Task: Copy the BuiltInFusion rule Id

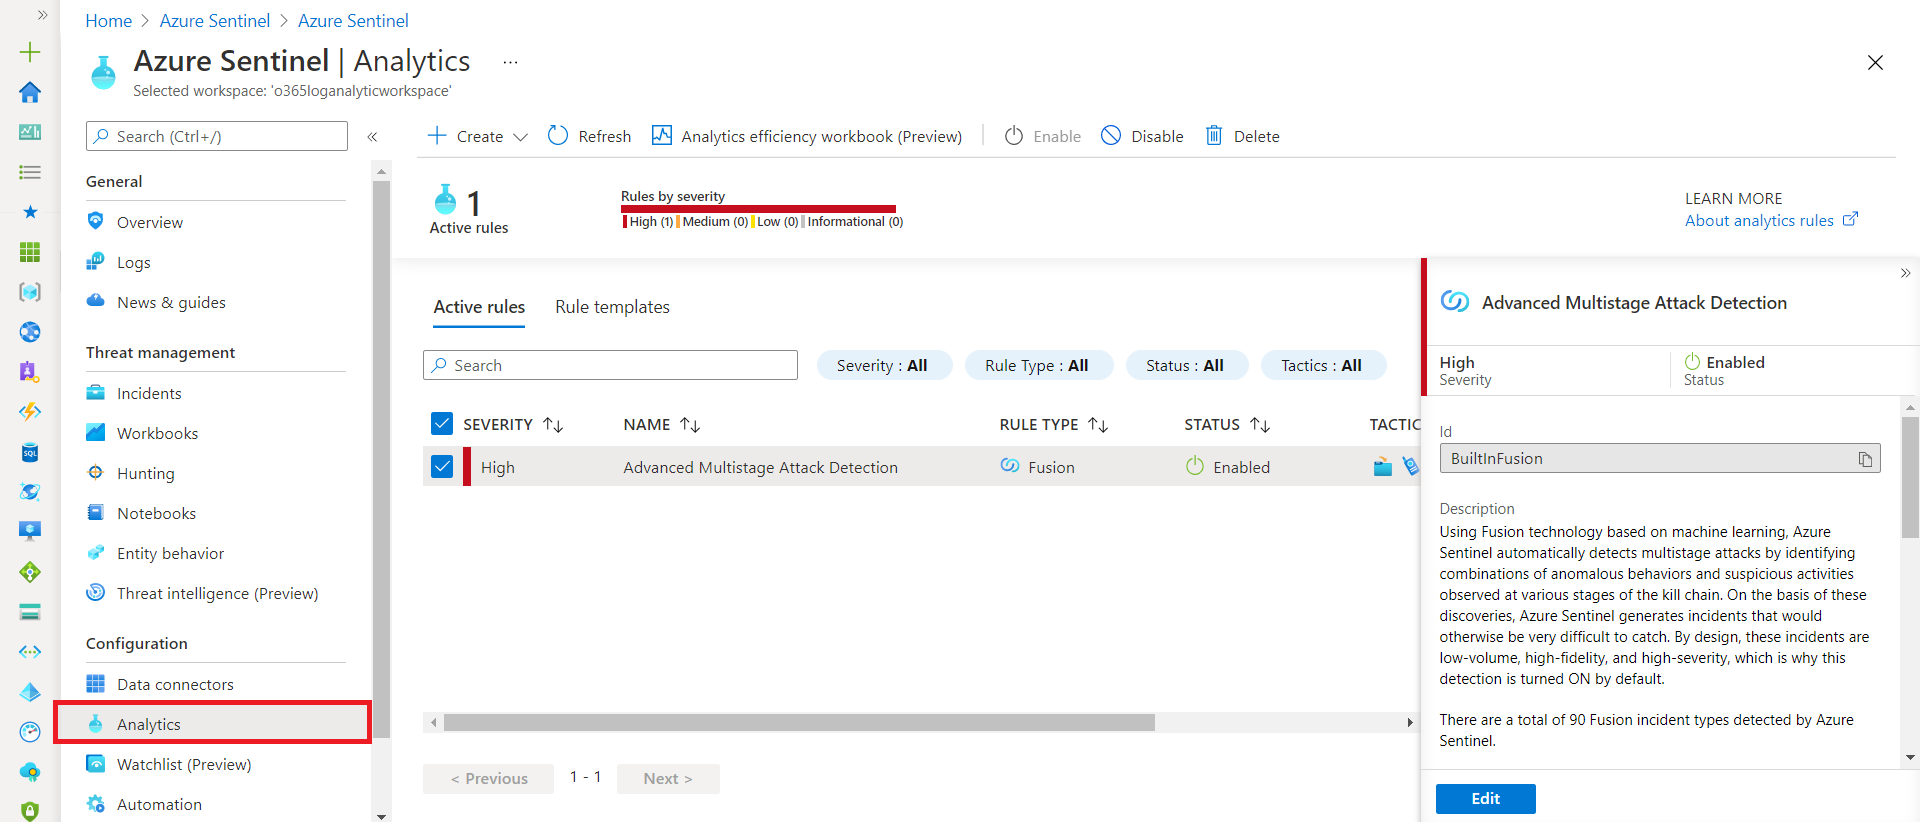Action: pyautogui.click(x=1865, y=459)
